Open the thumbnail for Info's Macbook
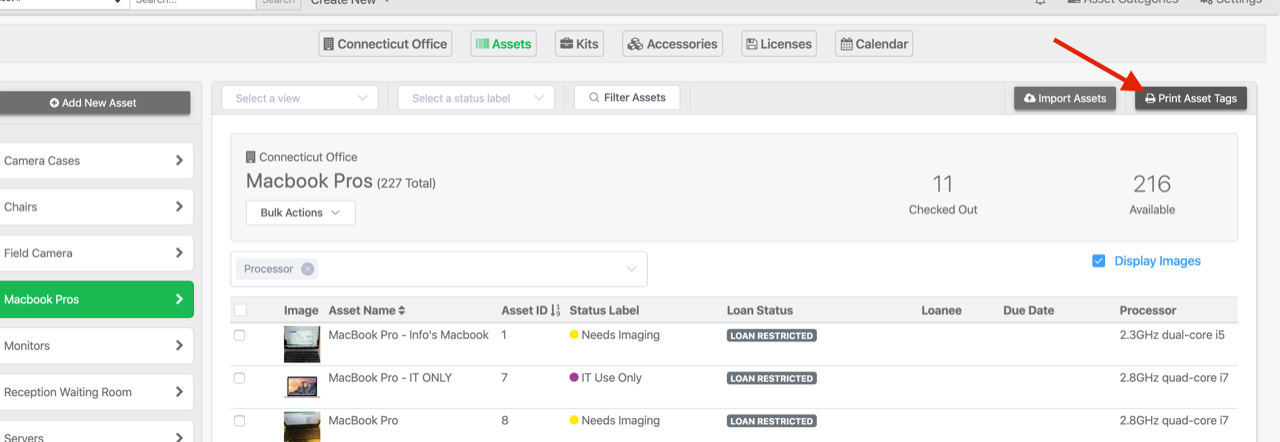1280x442 pixels. pyautogui.click(x=302, y=344)
